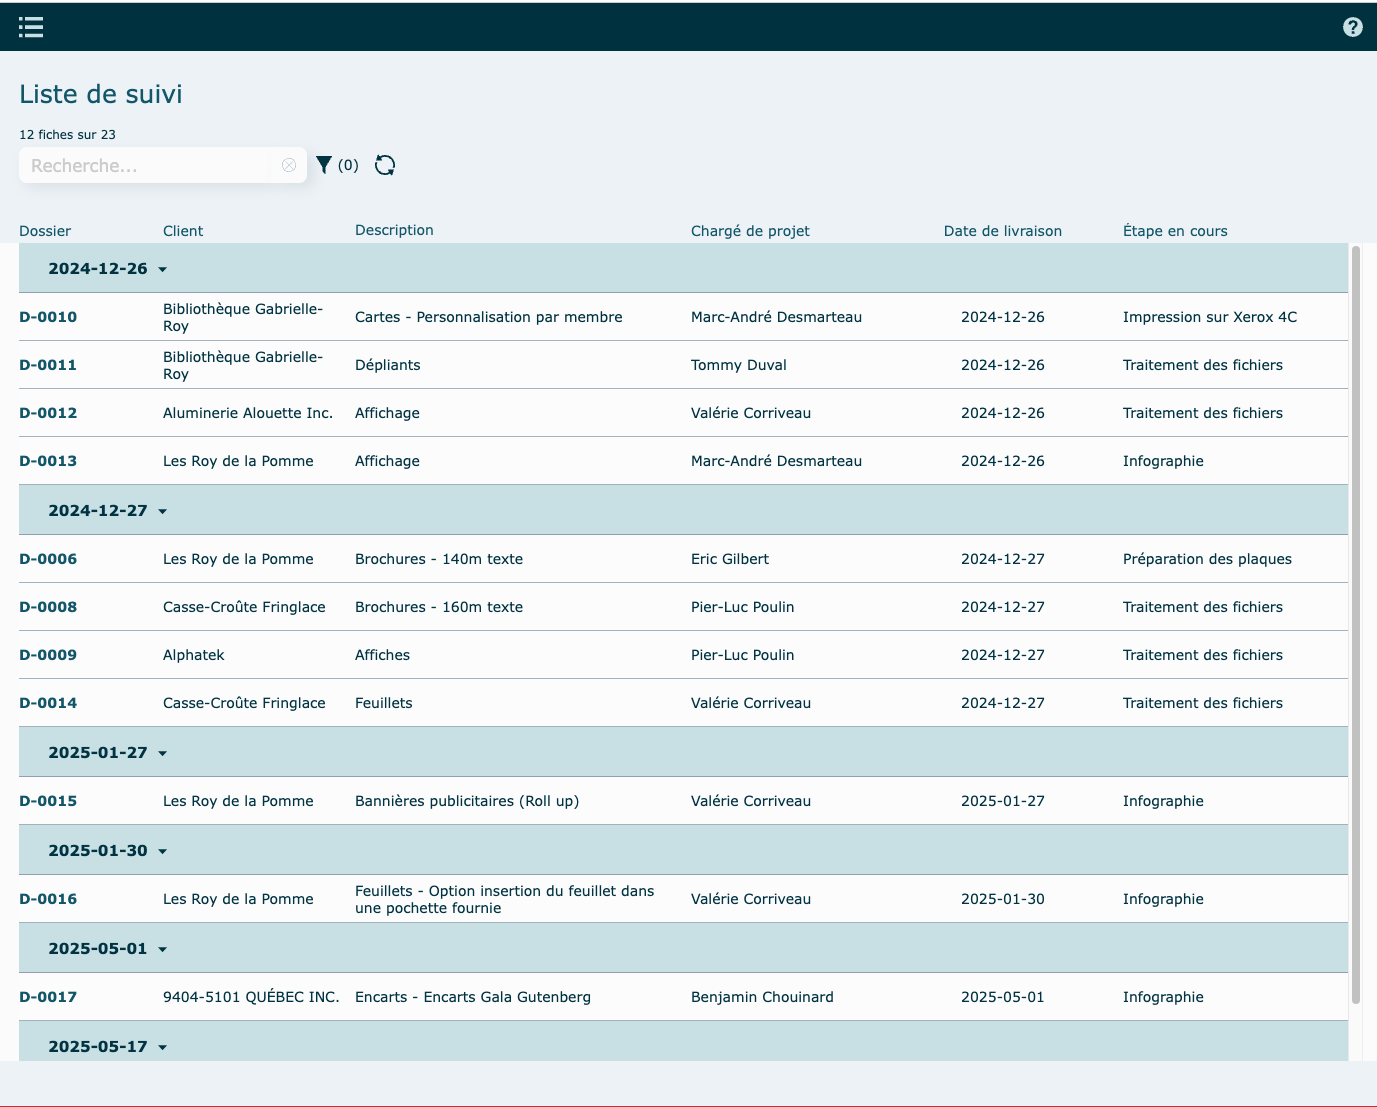
Task: Toggle the 2025-01-30 group arrow
Action: (x=162, y=851)
